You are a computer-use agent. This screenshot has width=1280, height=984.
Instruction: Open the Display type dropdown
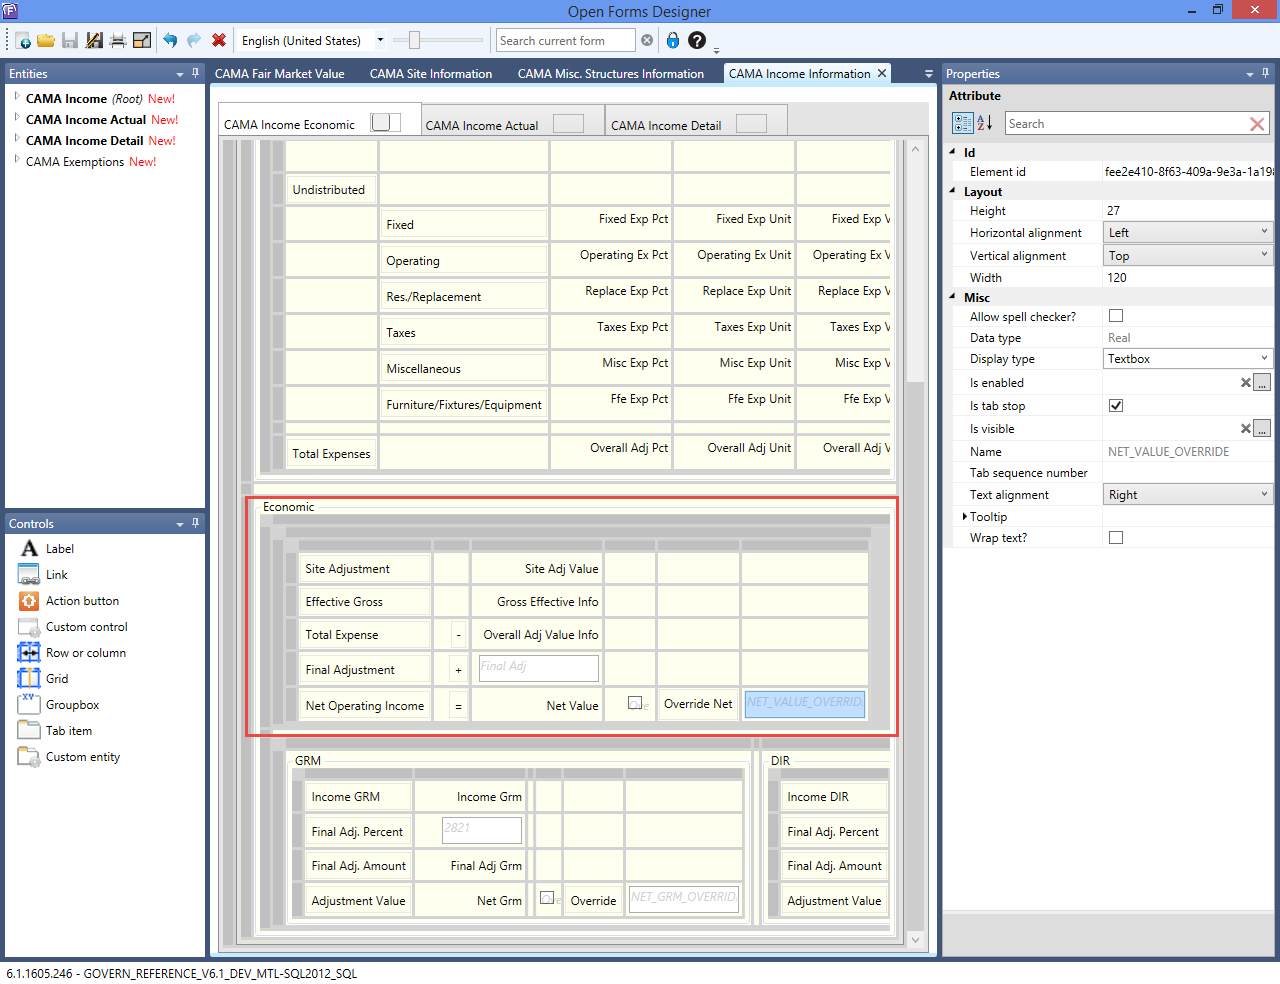[x=1188, y=359]
